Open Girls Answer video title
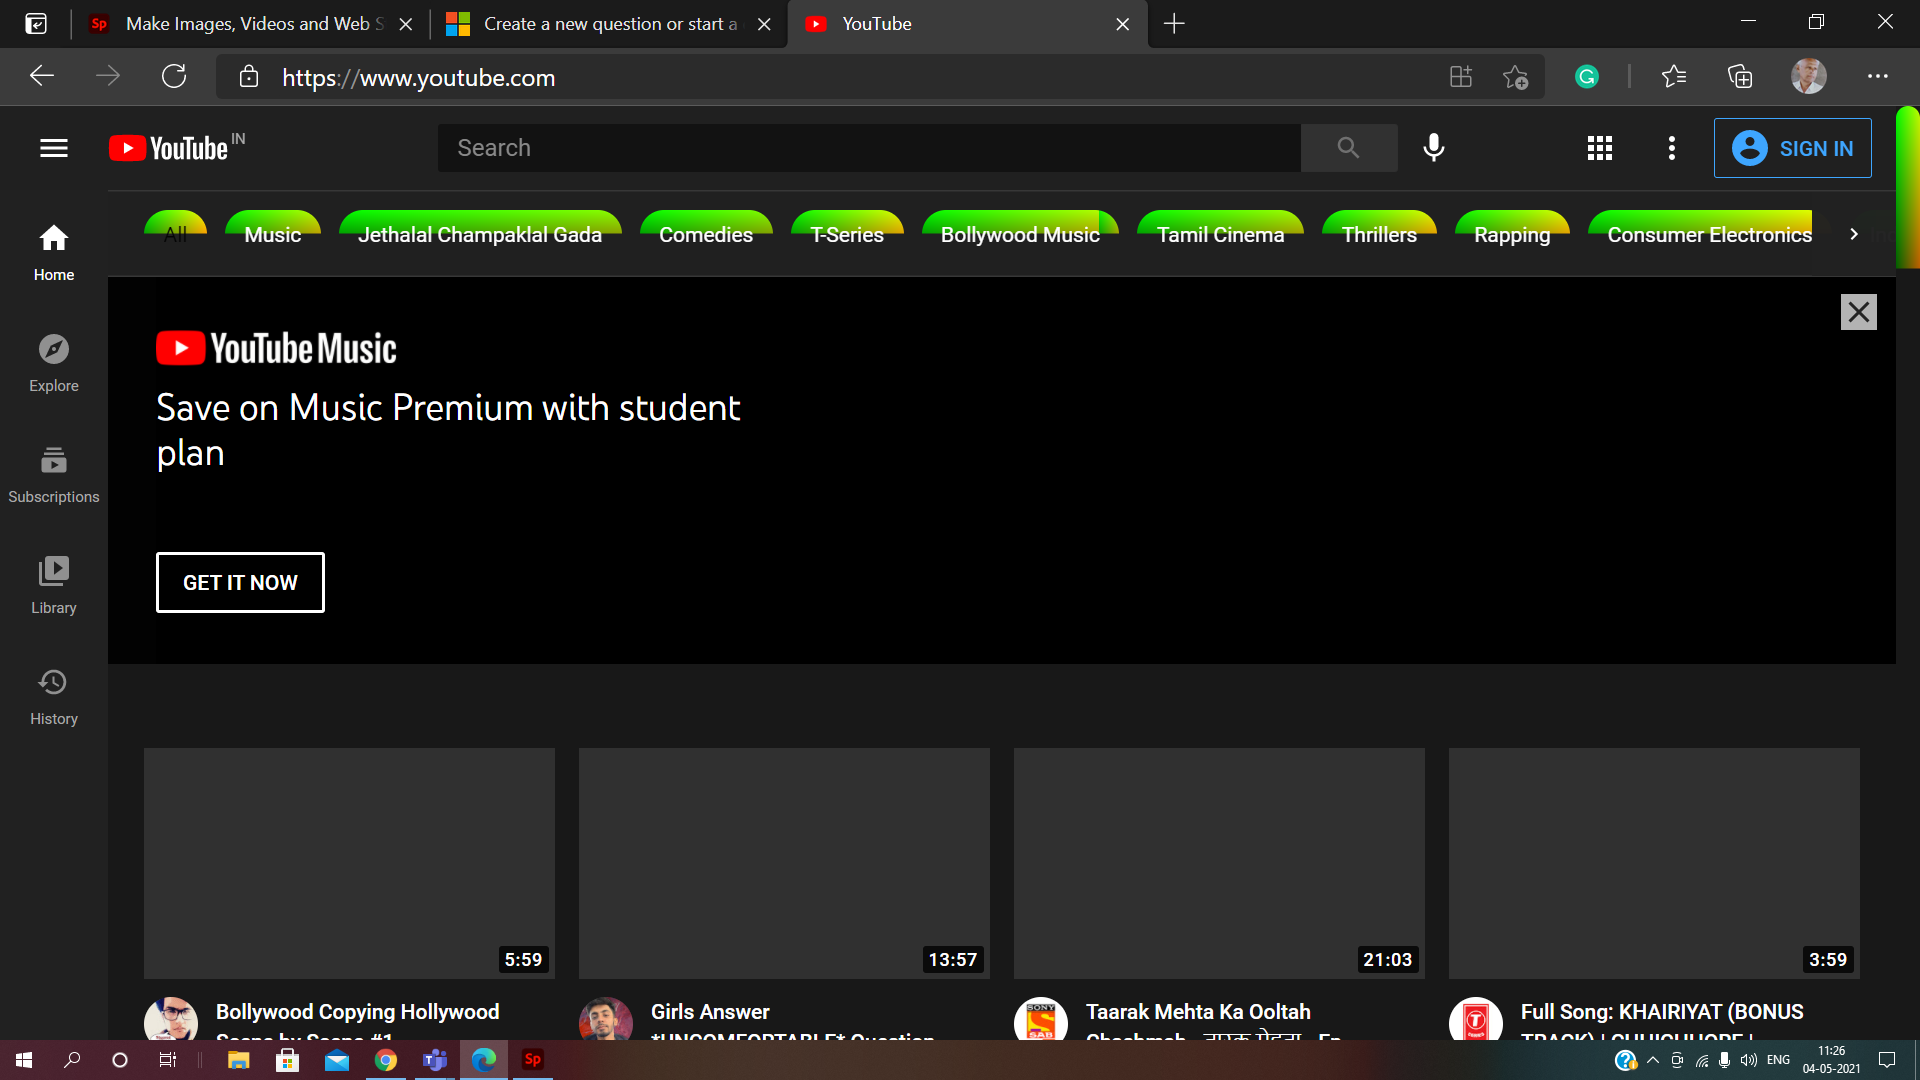 pos(792,1019)
